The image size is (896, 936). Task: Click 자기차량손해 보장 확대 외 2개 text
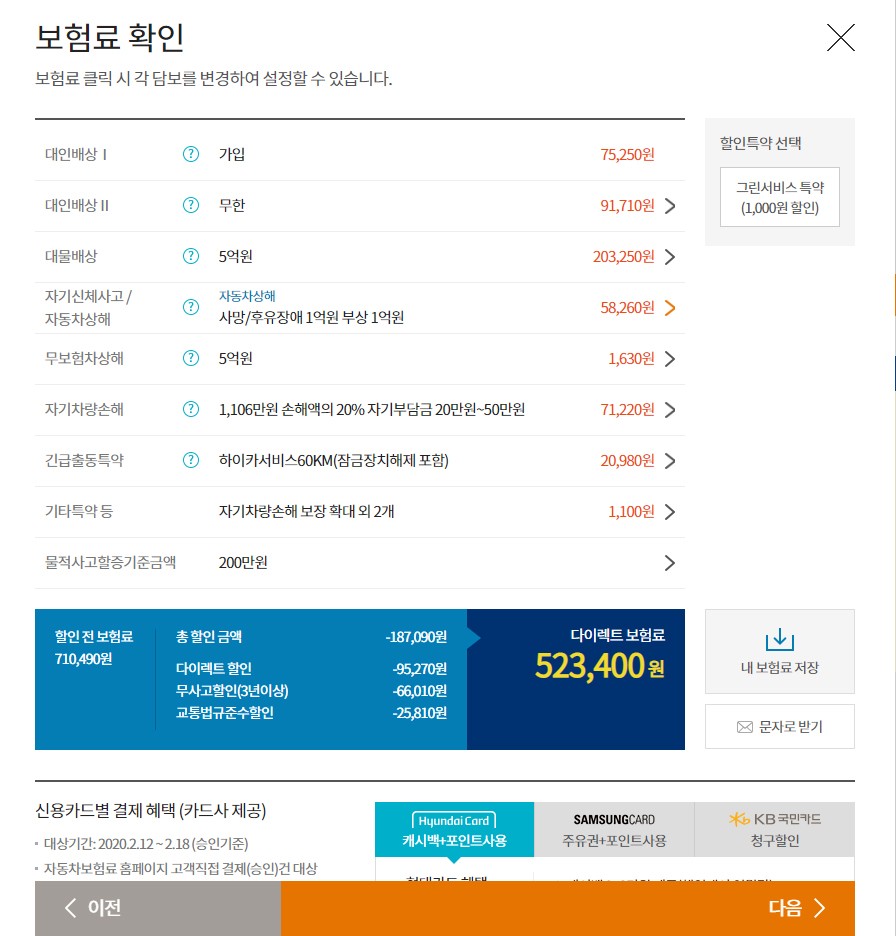306,512
